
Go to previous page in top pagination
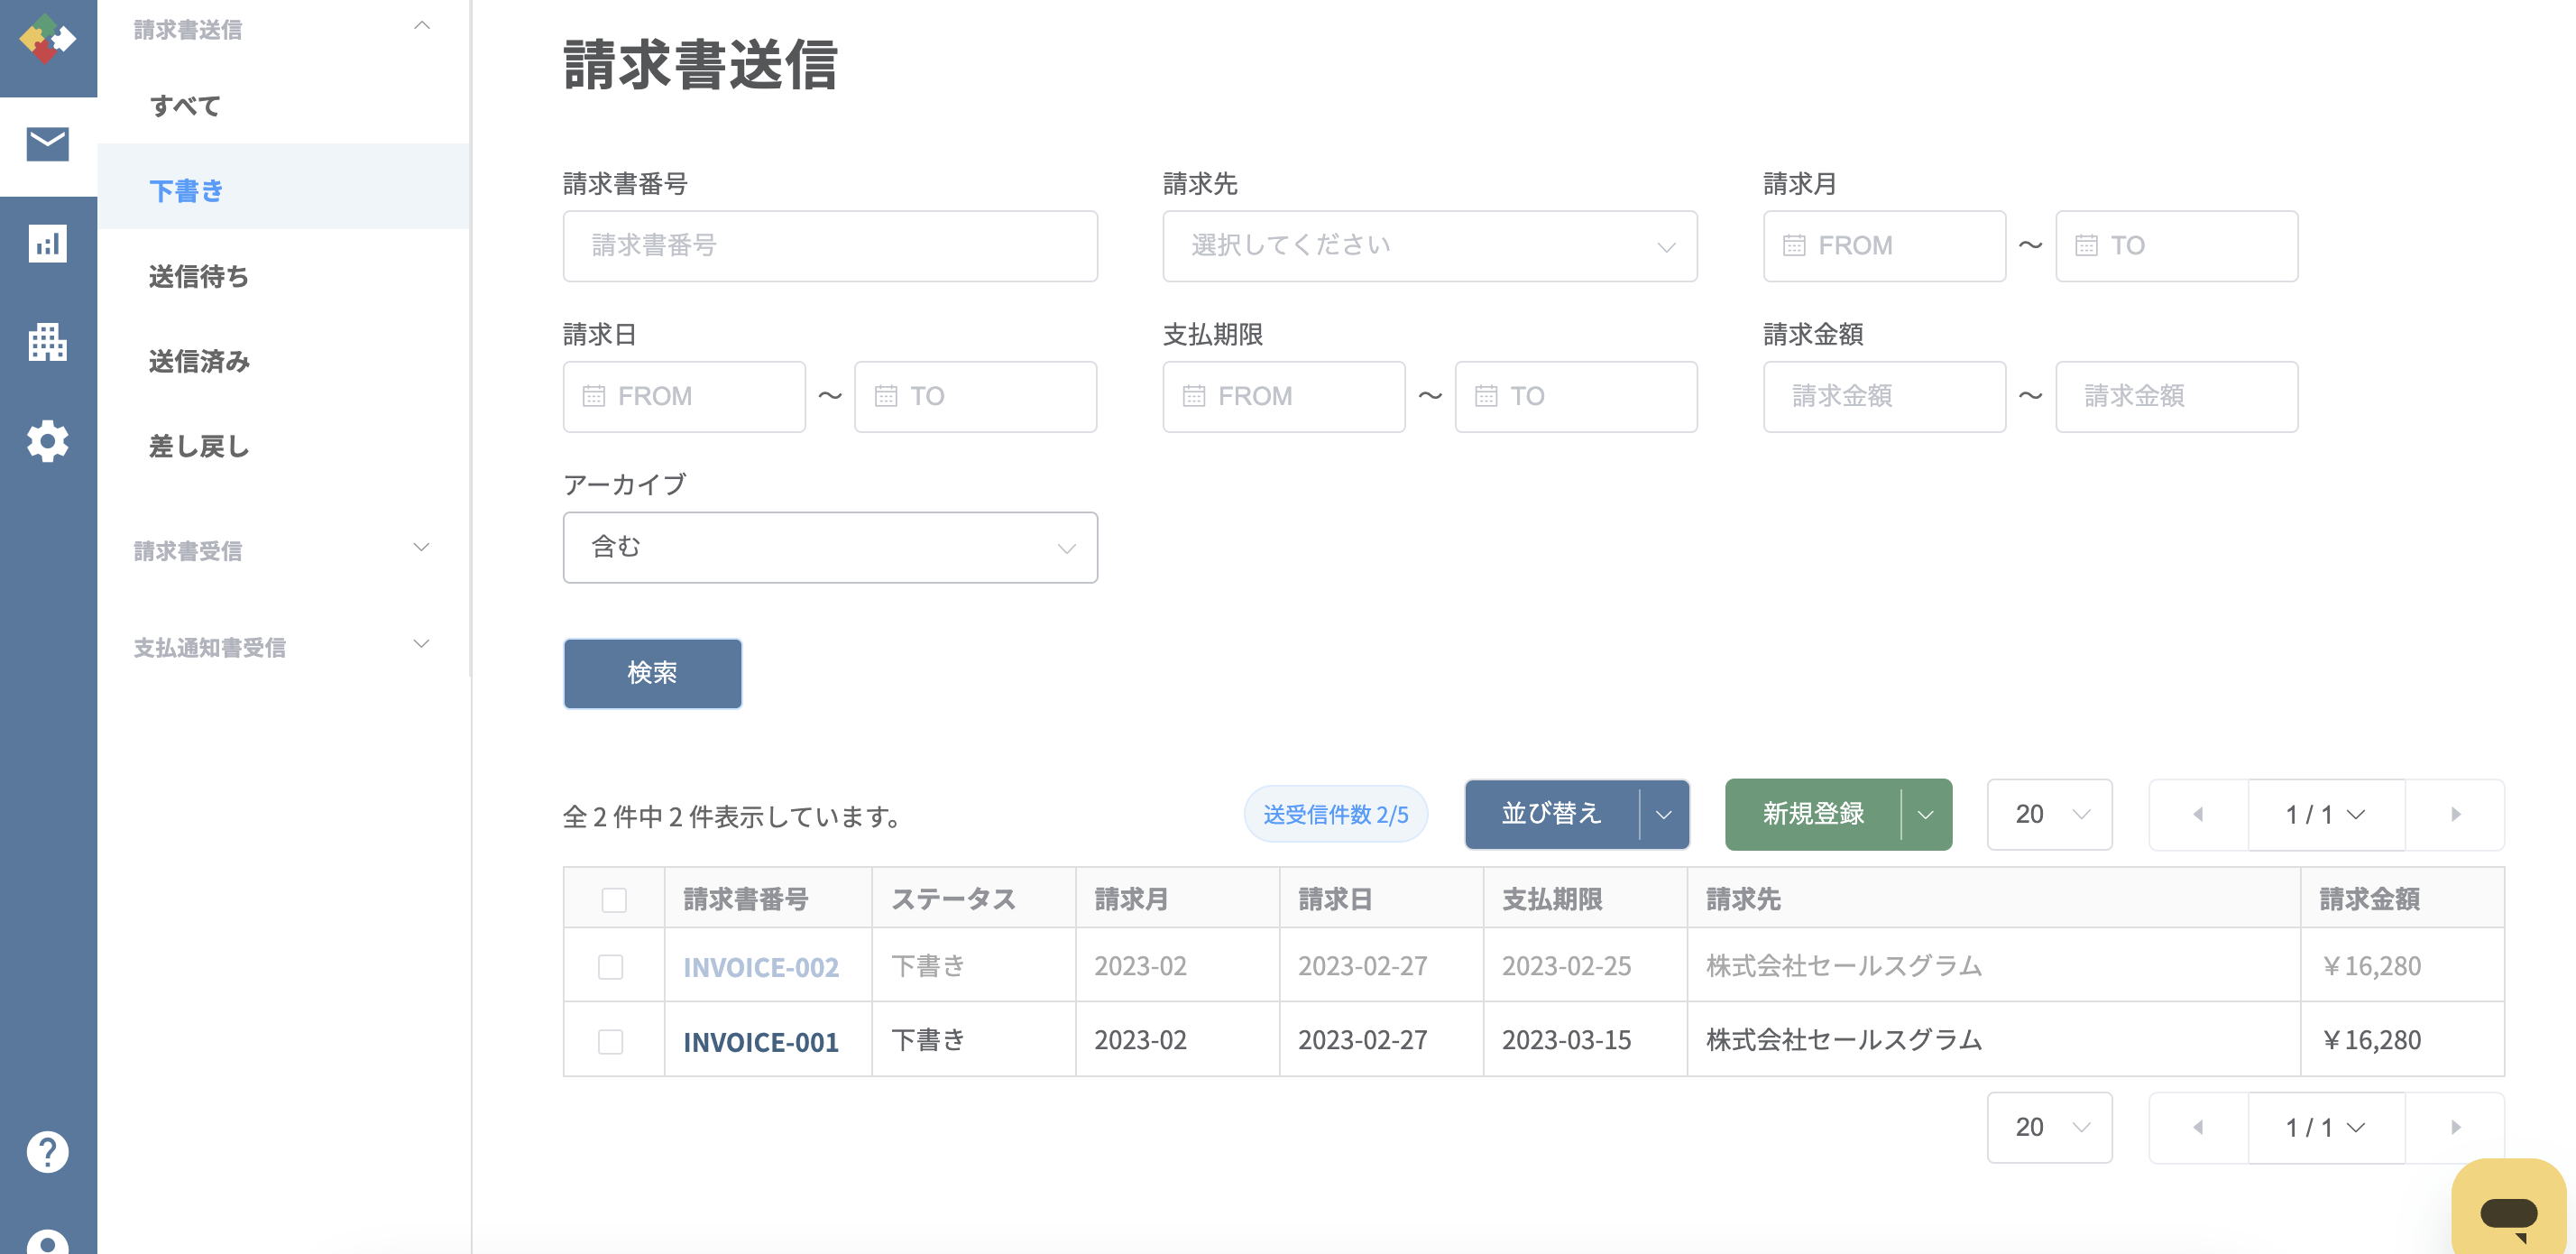(x=2198, y=814)
